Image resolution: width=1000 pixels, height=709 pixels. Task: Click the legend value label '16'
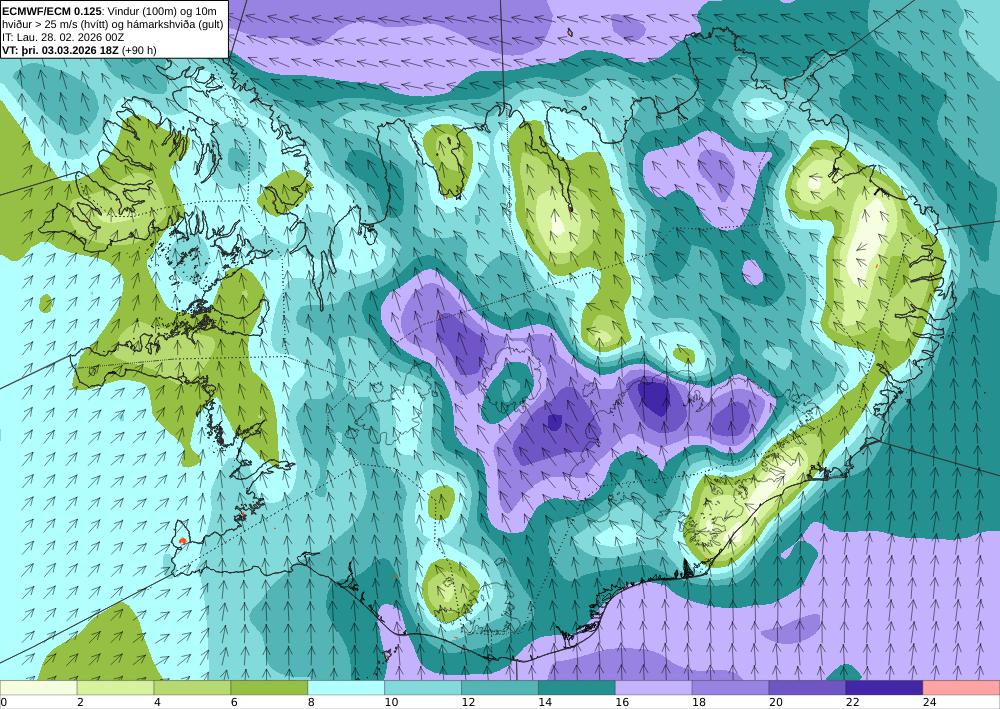tap(622, 702)
